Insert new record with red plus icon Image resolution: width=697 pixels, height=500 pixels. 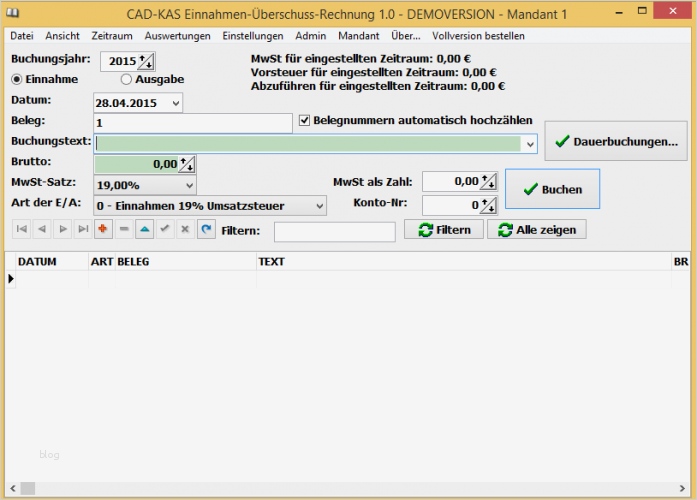tap(103, 229)
